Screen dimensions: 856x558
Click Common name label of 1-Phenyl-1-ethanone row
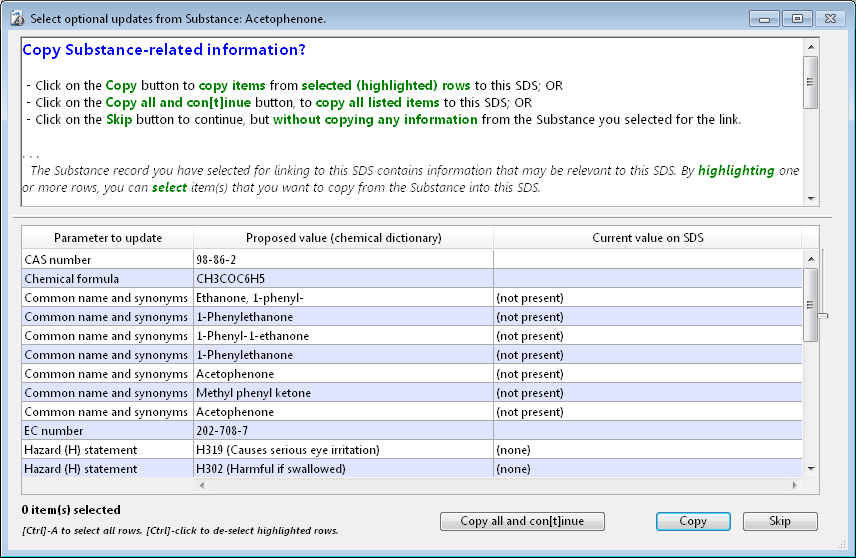coord(108,336)
